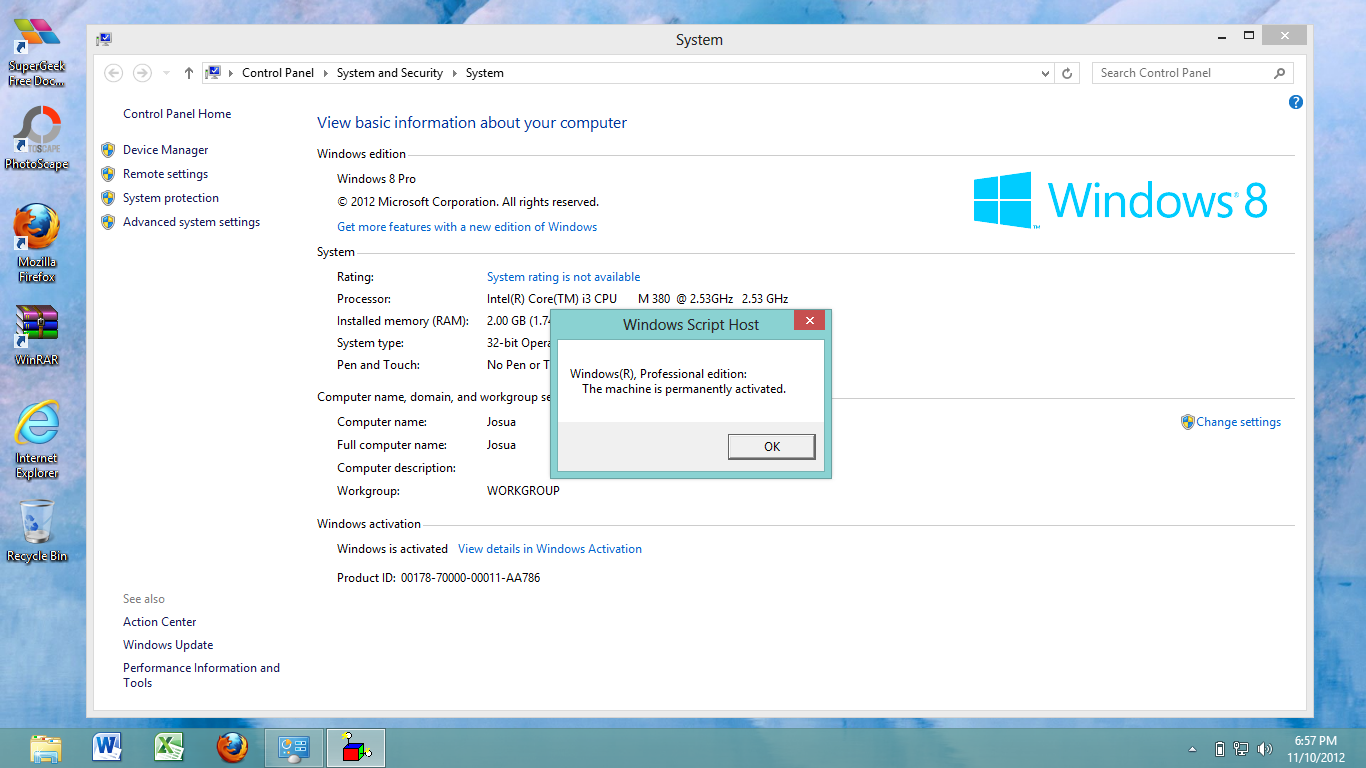This screenshot has width=1366, height=768.
Task: Open the volume speaker tray icon
Action: pos(1265,748)
